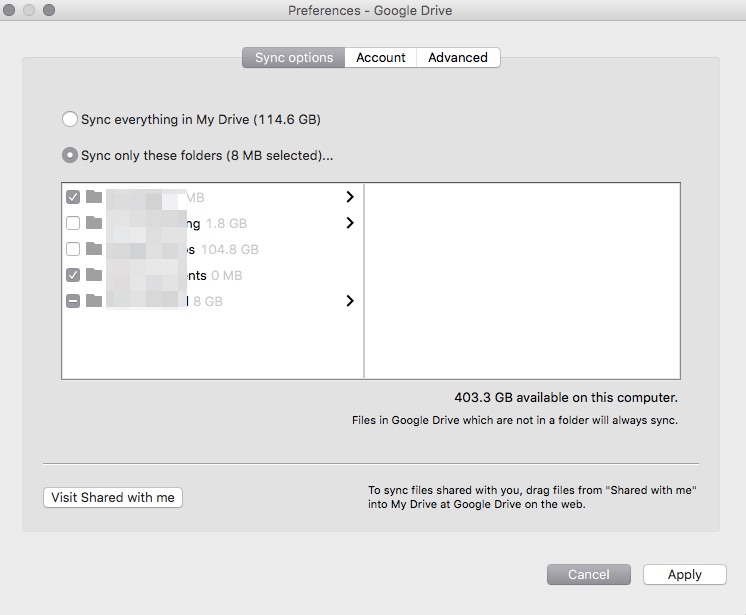Viewport: 746px width, 615px height.
Task: Check the 104.8 GB folder checkbox
Action: (x=73, y=249)
